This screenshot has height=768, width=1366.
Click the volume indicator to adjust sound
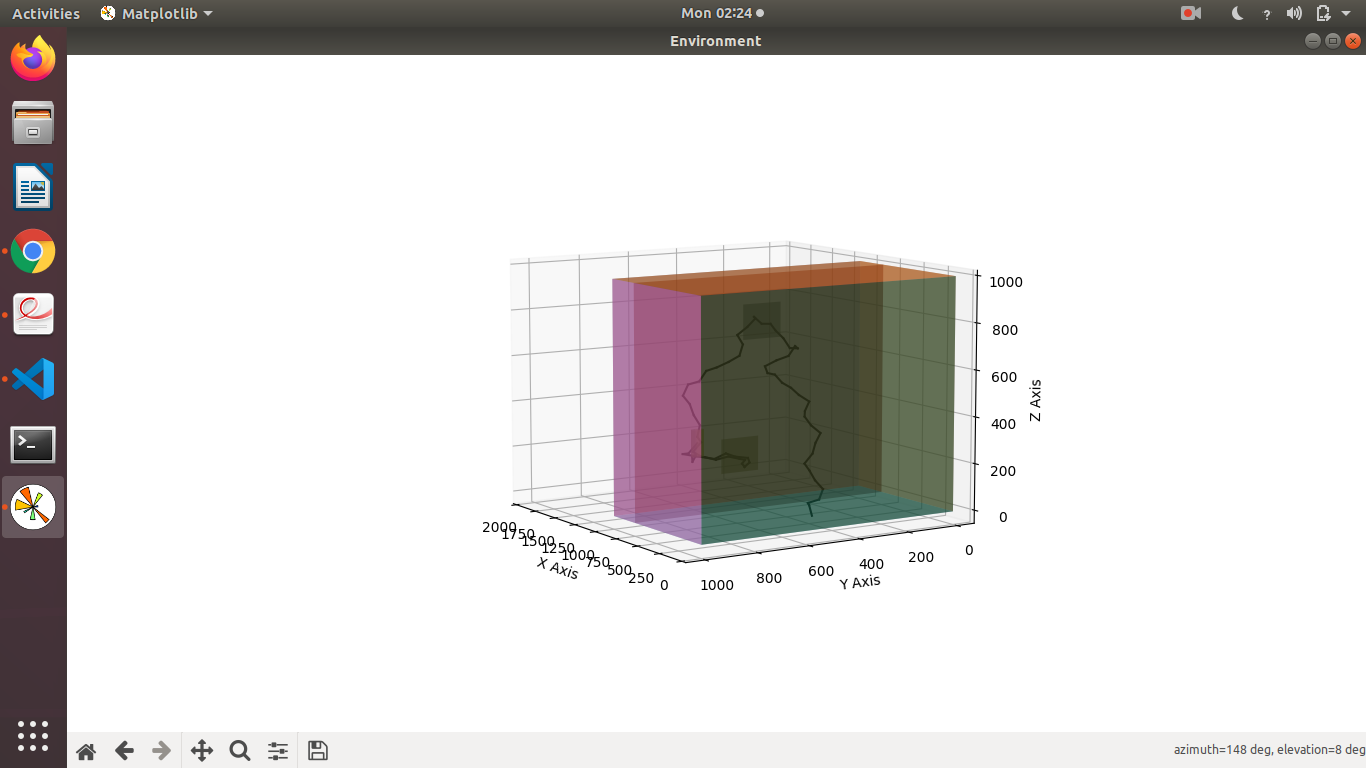pos(1294,13)
